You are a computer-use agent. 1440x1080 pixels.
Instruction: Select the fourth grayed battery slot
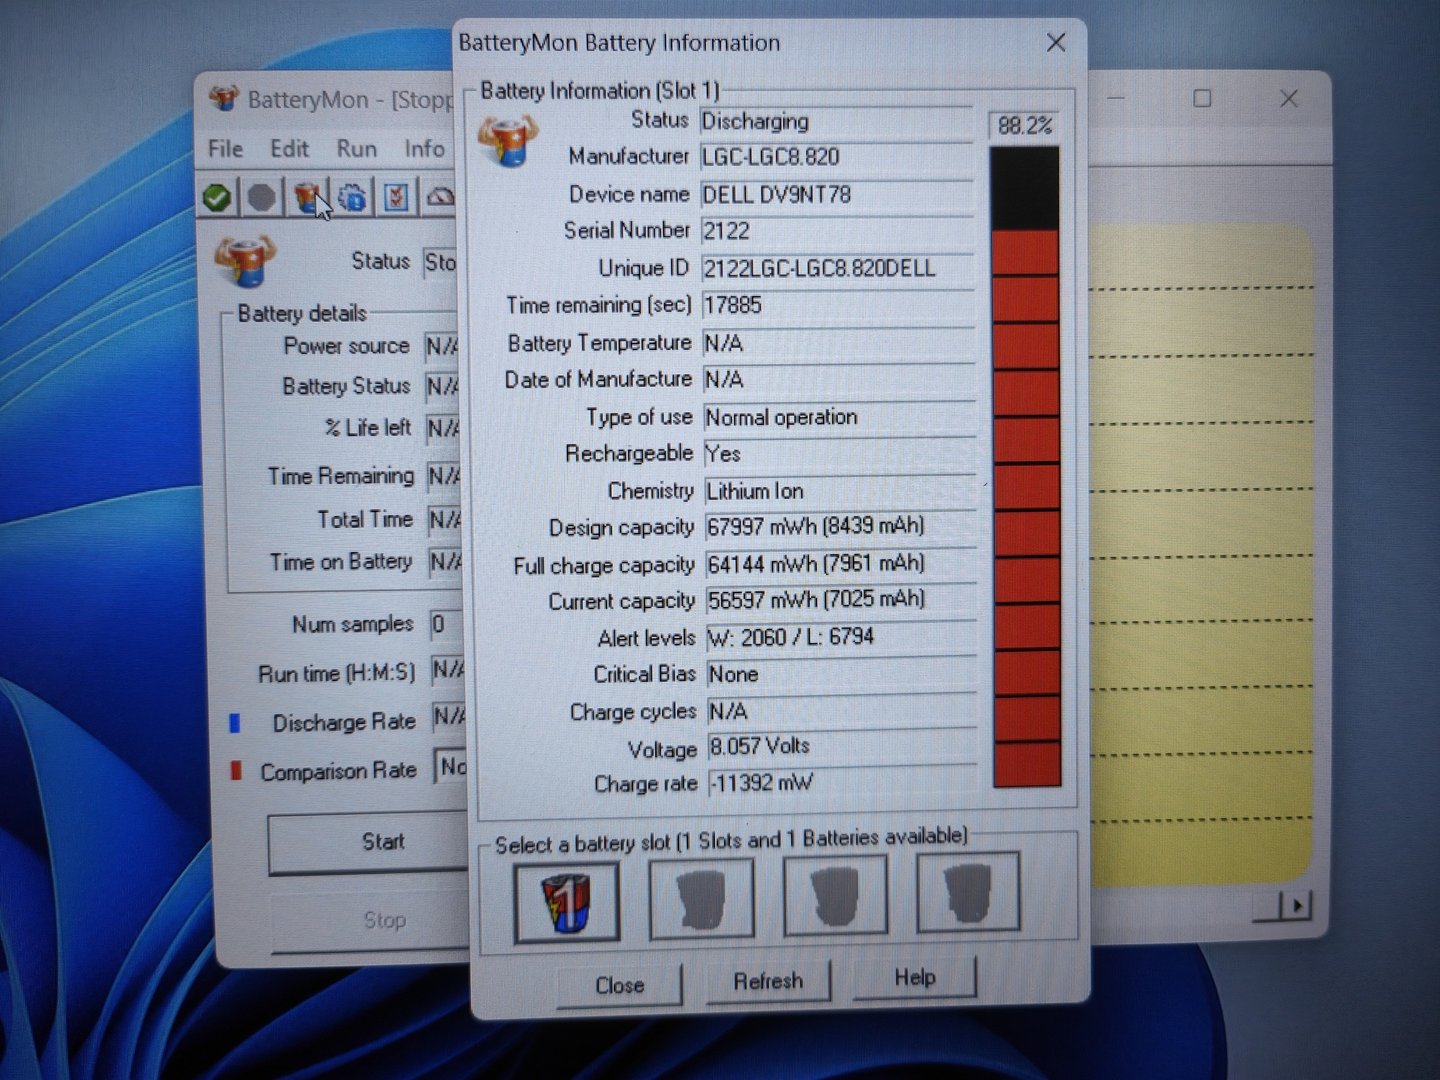[967, 892]
